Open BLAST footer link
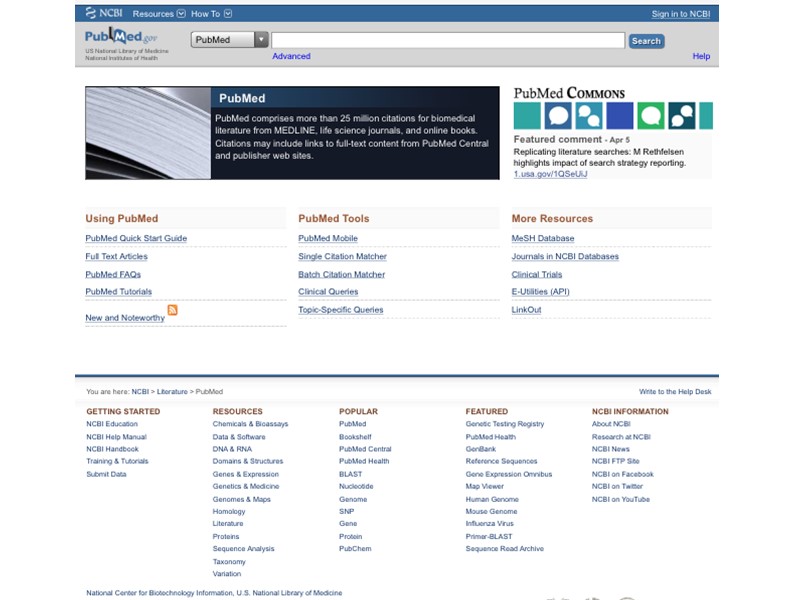This screenshot has height=600, width=800. [x=351, y=474]
